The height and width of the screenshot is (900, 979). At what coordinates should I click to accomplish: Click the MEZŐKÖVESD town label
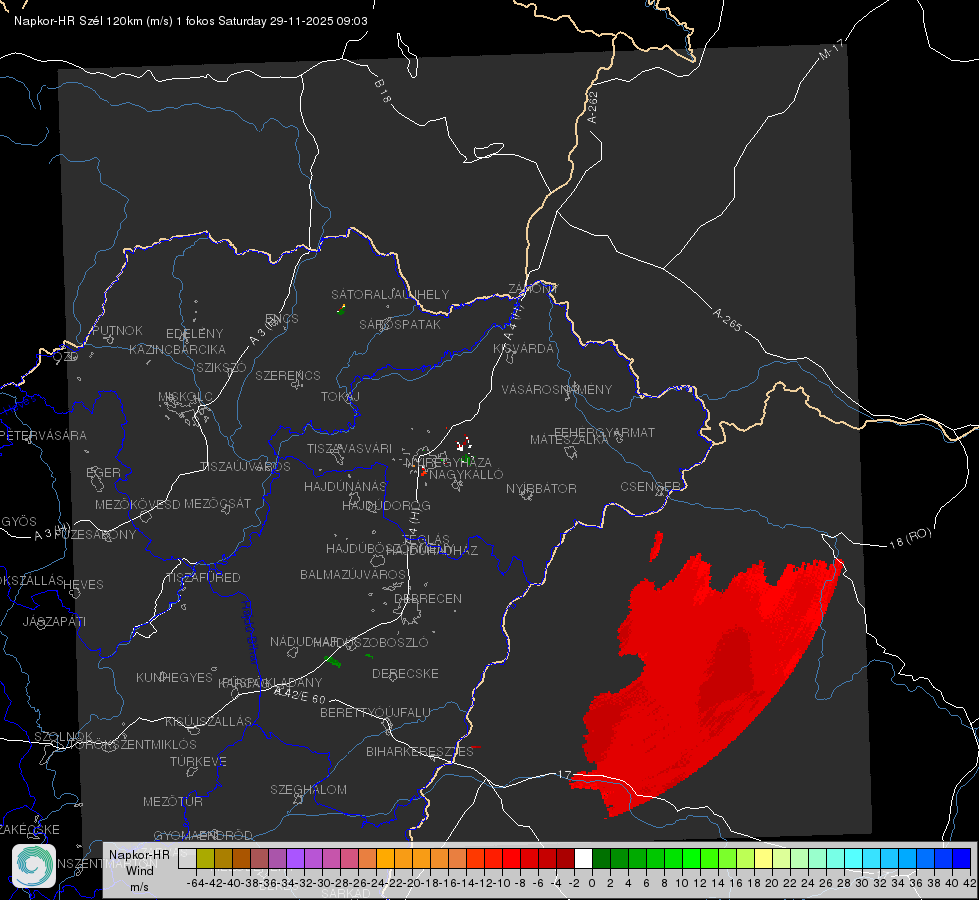(138, 504)
